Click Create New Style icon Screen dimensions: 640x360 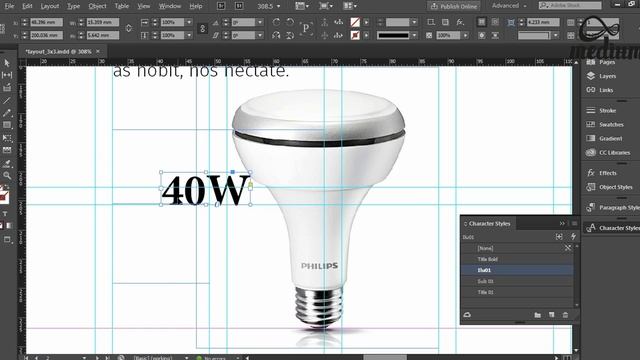(x=551, y=315)
